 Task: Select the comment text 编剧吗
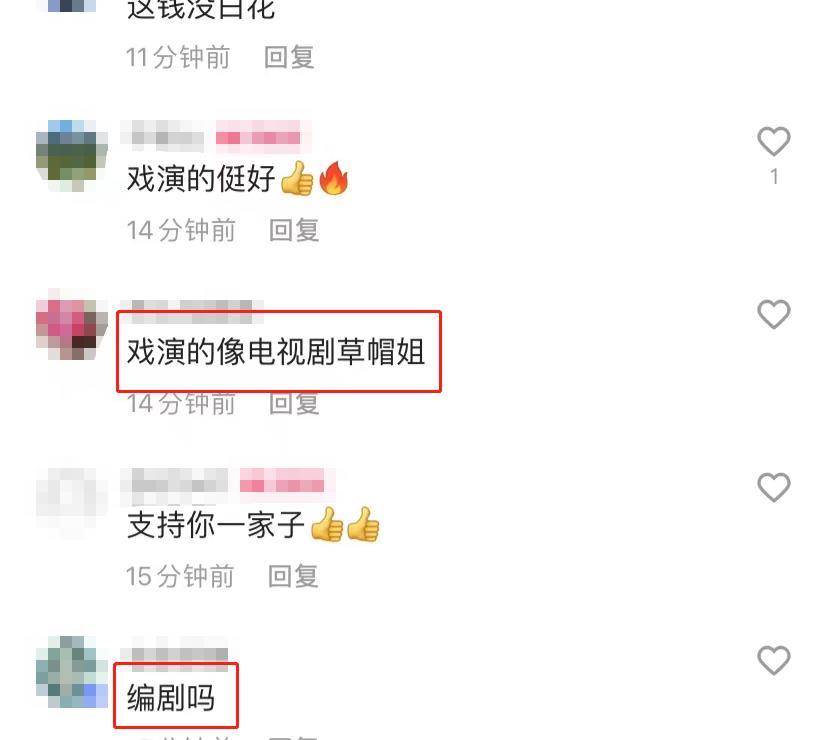[x=171, y=697]
